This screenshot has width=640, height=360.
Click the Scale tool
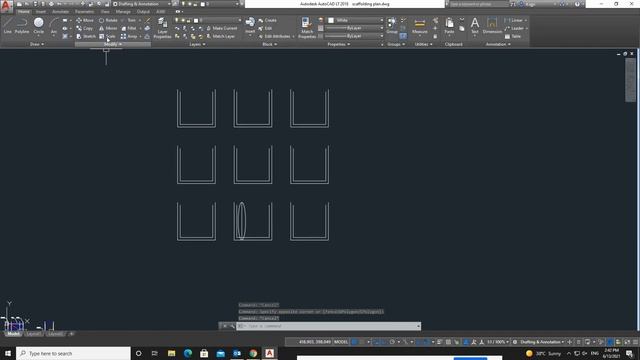pyautogui.click(x=108, y=36)
